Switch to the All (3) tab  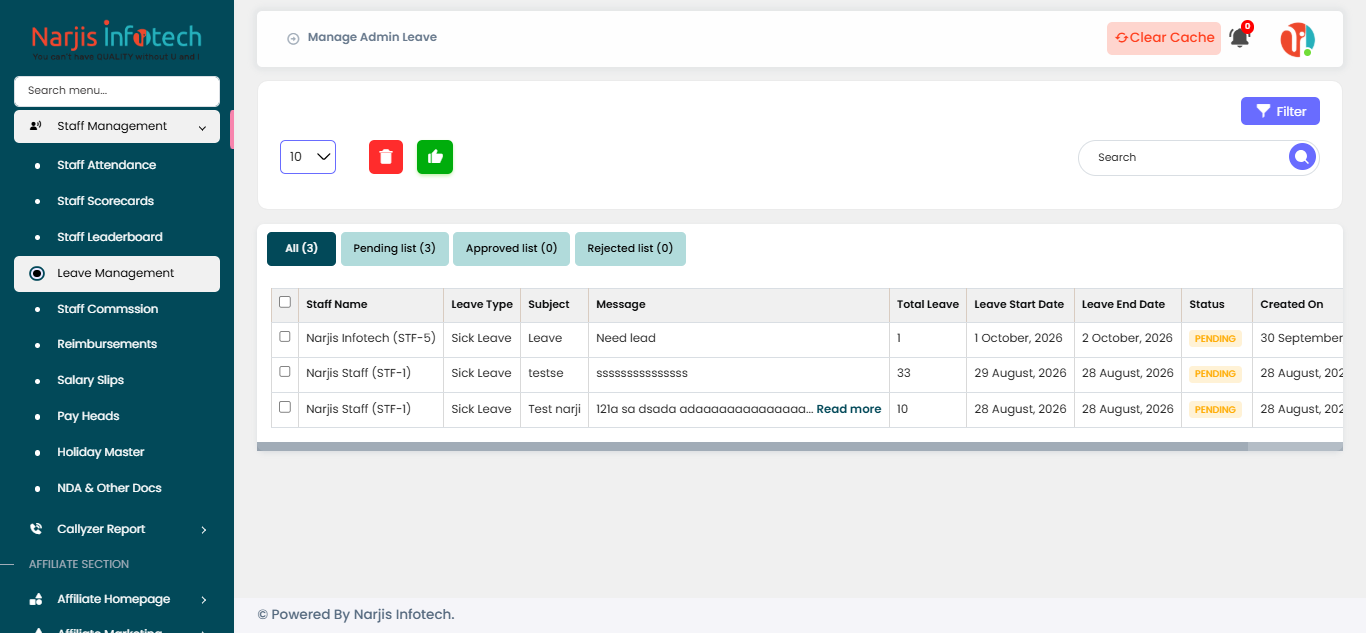[301, 248]
